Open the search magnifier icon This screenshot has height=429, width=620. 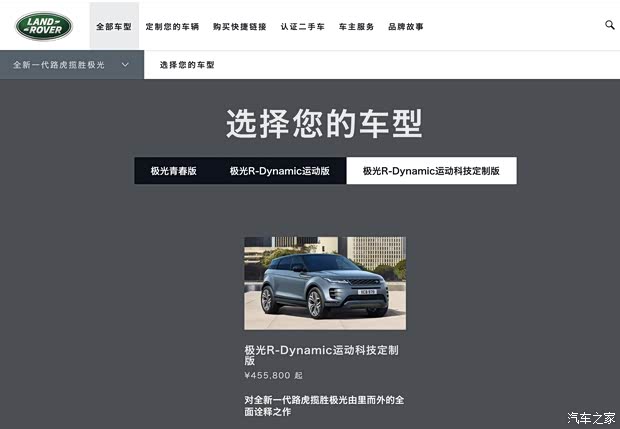click(610, 25)
